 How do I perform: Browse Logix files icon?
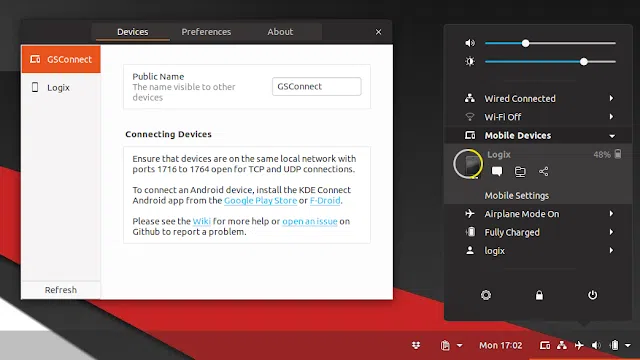(520, 171)
